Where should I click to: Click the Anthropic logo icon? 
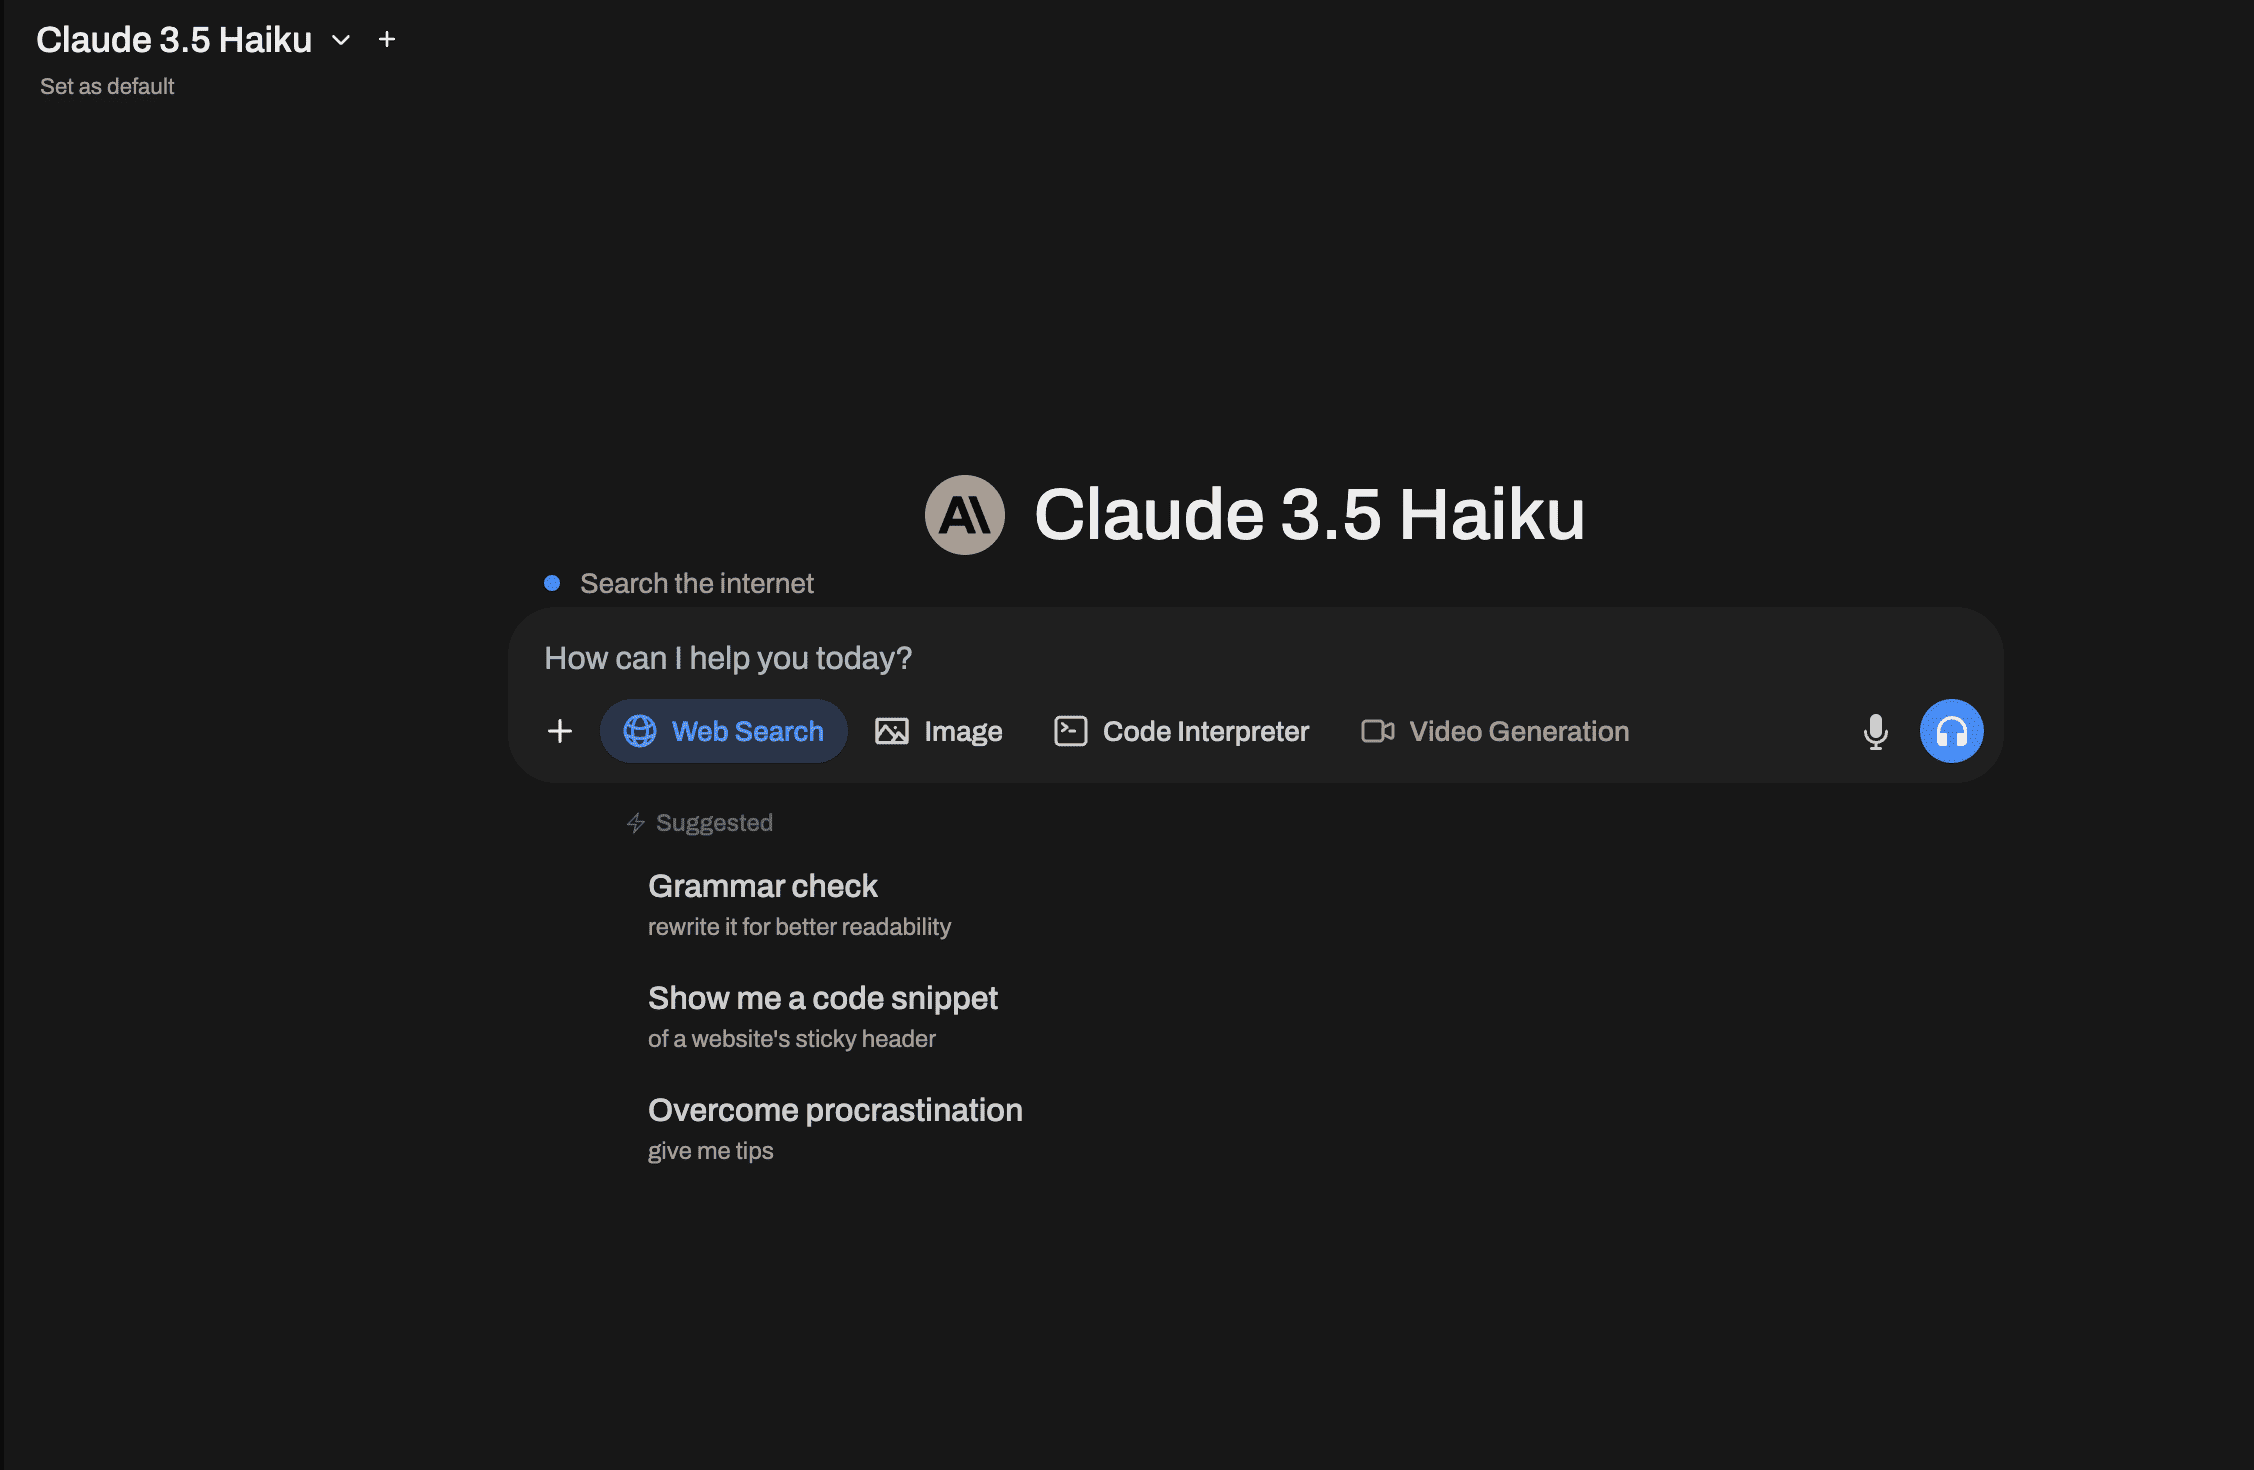click(964, 514)
